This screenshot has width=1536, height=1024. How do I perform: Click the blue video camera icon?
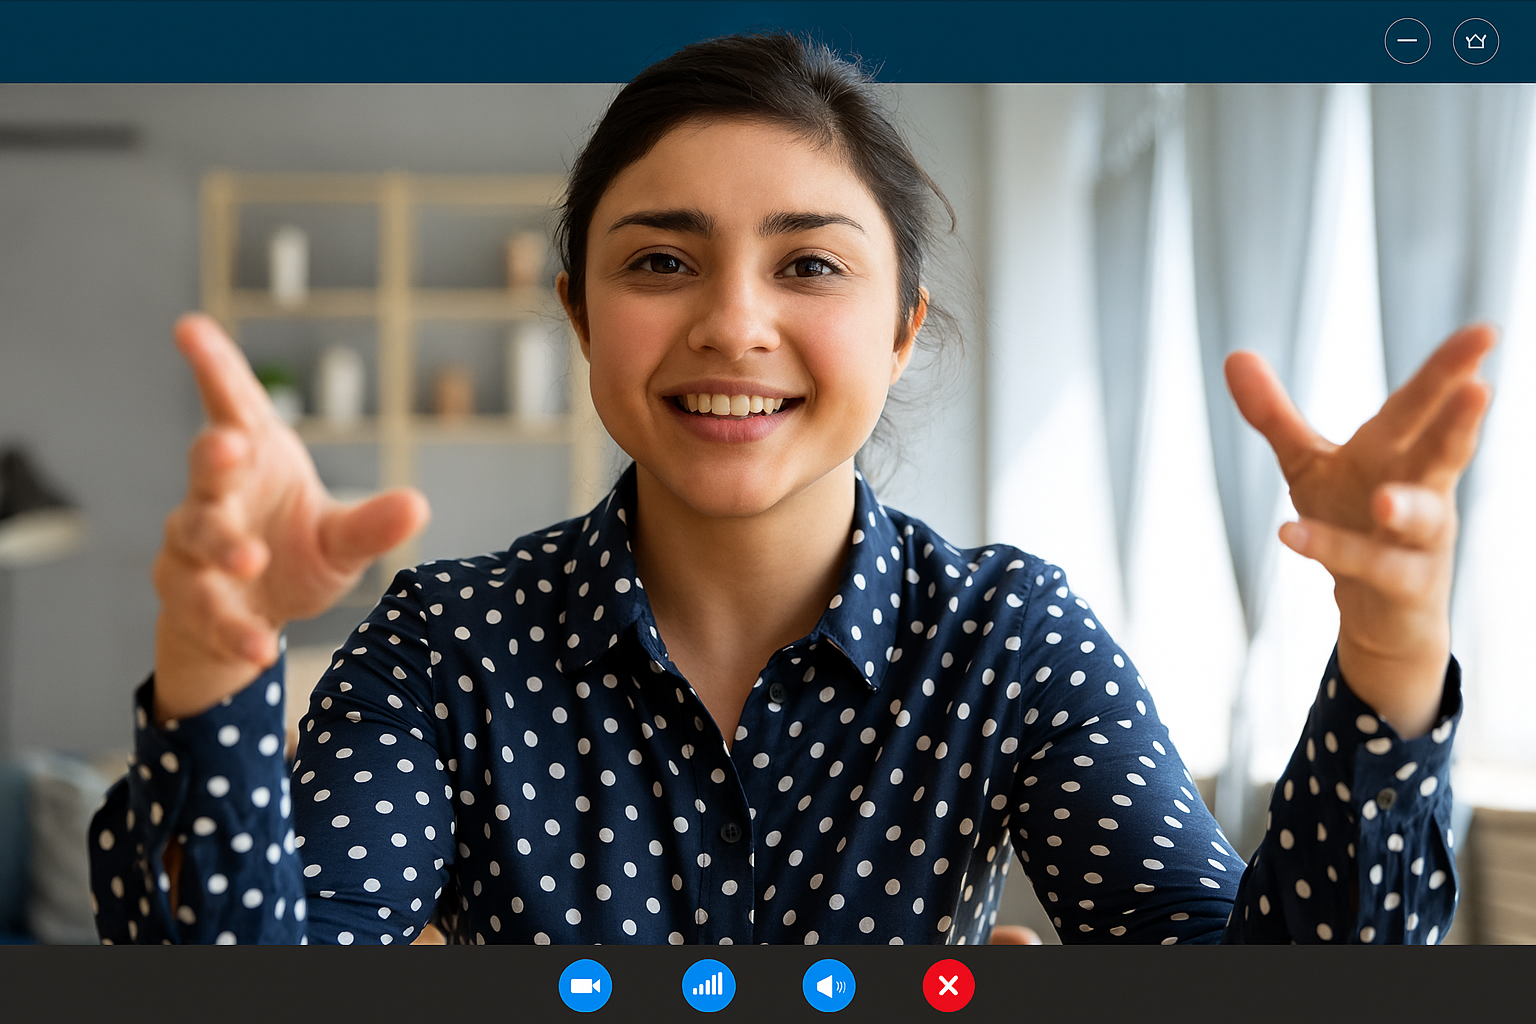(x=585, y=986)
